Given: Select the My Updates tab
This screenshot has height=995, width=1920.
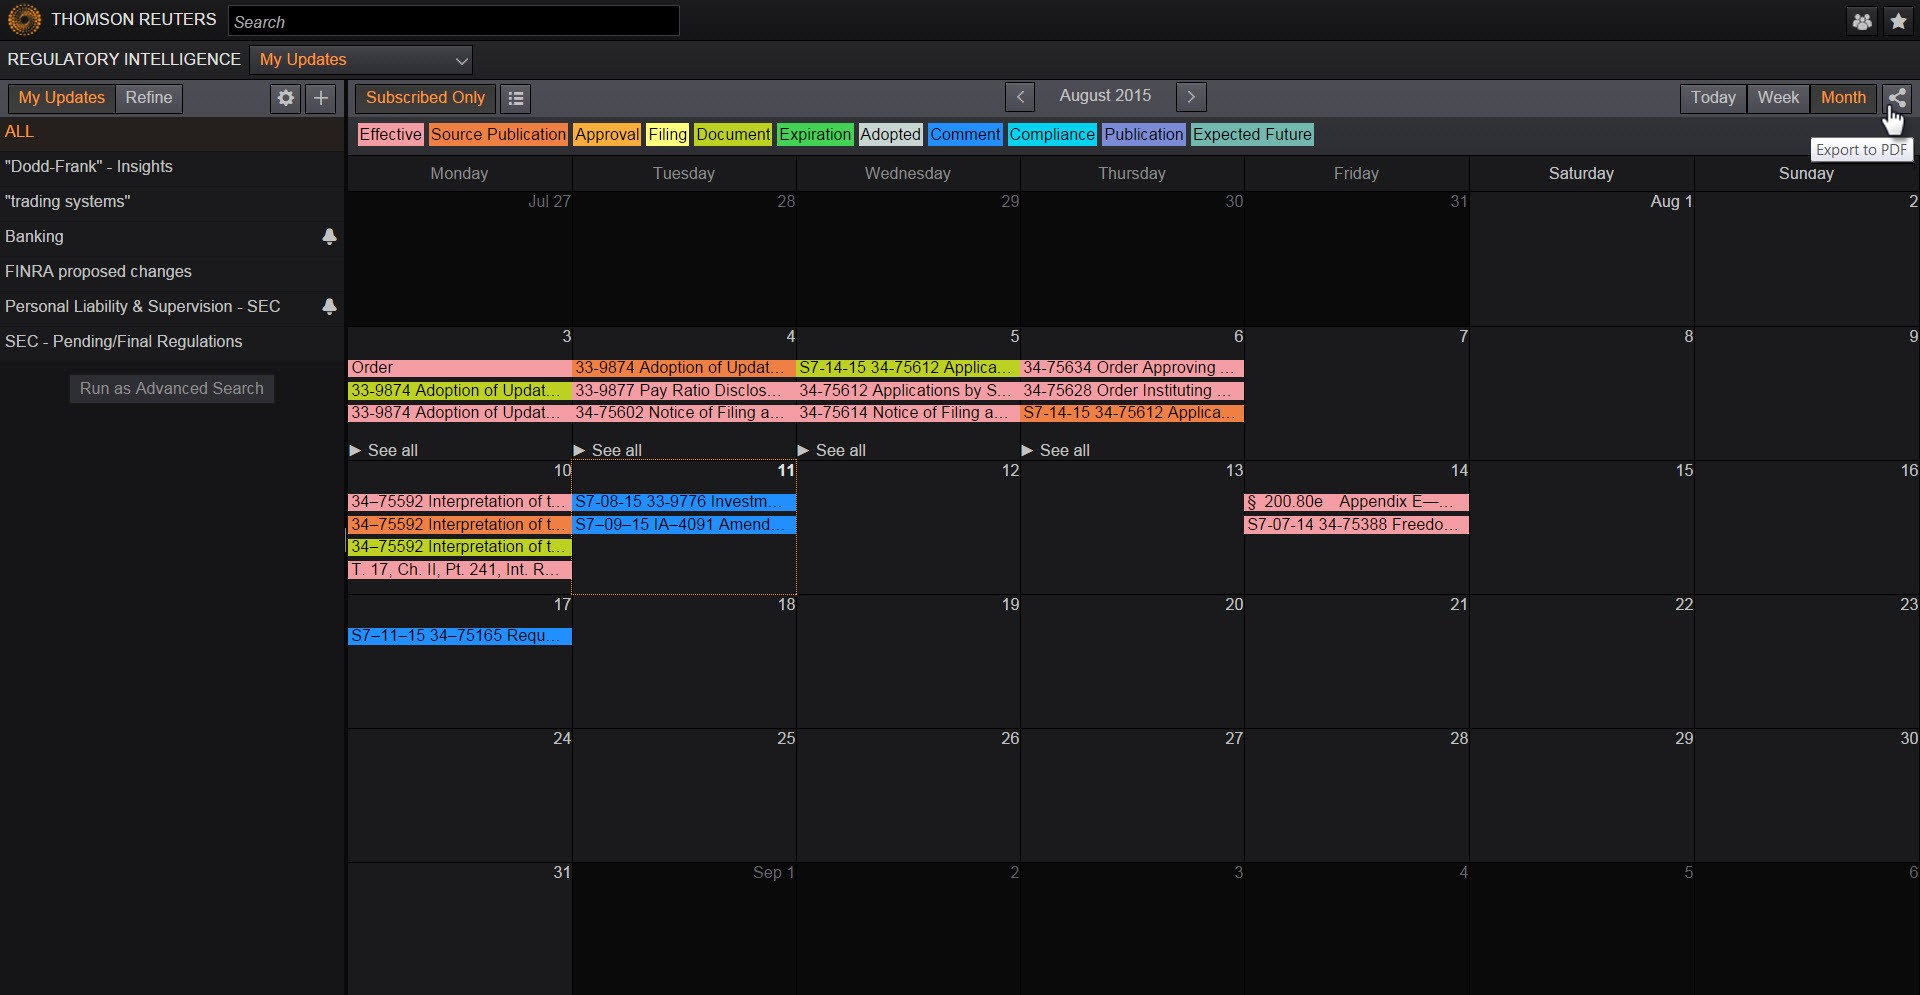Looking at the screenshot, I should pyautogui.click(x=62, y=98).
